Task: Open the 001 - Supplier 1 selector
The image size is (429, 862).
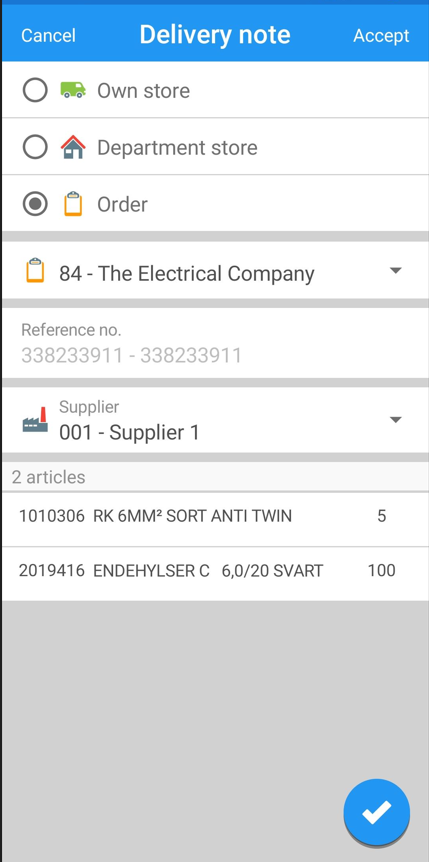Action: (215, 420)
